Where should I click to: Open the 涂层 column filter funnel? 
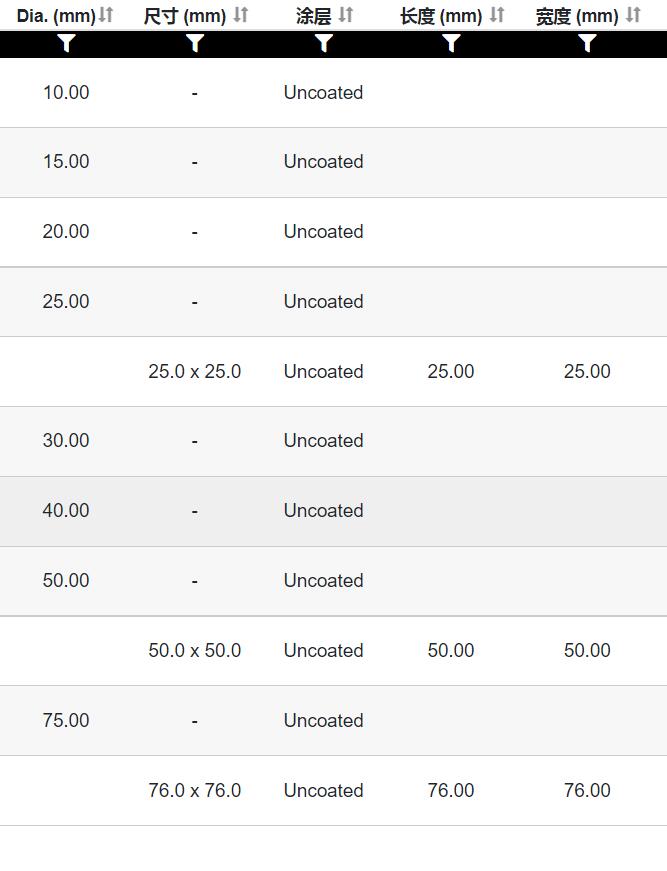324,43
